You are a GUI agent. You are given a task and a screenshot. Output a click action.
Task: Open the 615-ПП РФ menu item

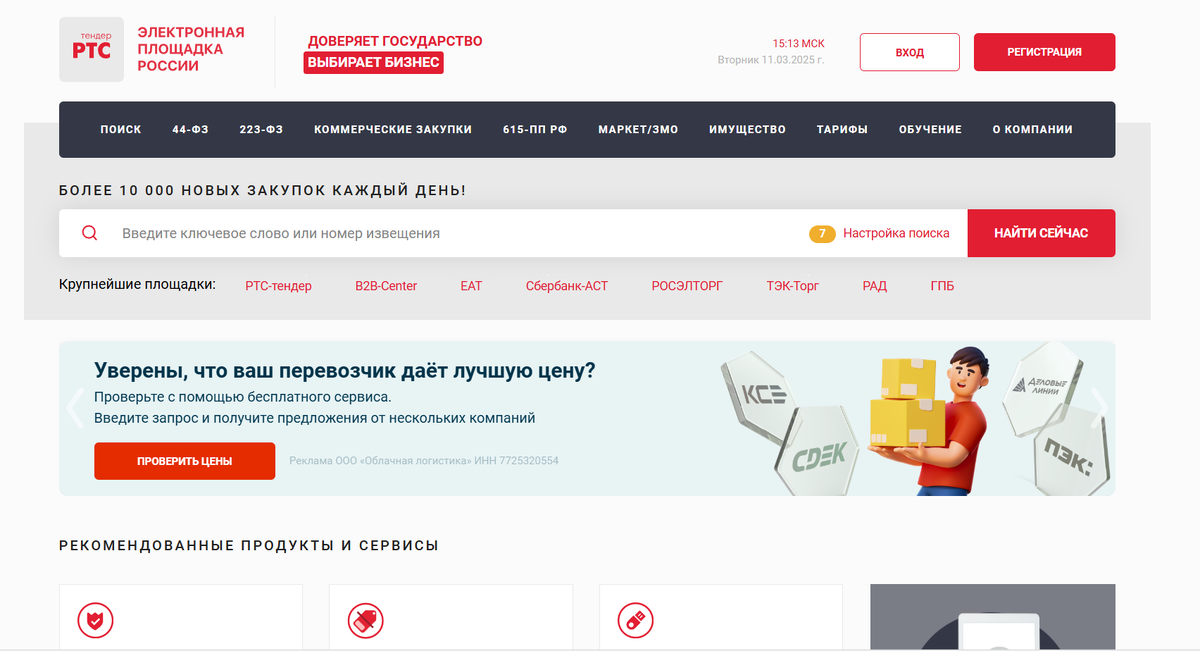tap(535, 129)
